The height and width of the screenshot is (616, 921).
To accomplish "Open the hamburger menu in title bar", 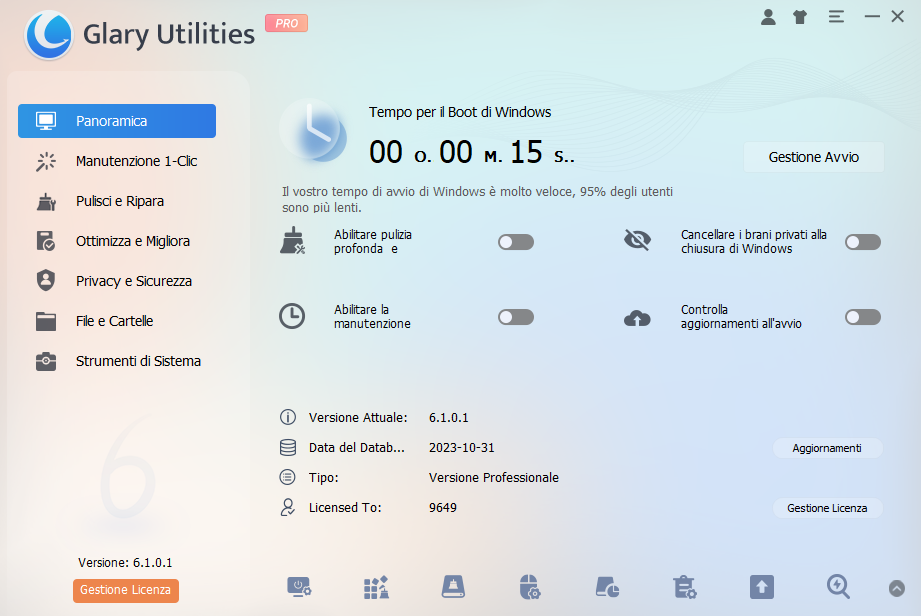I will coord(836,17).
